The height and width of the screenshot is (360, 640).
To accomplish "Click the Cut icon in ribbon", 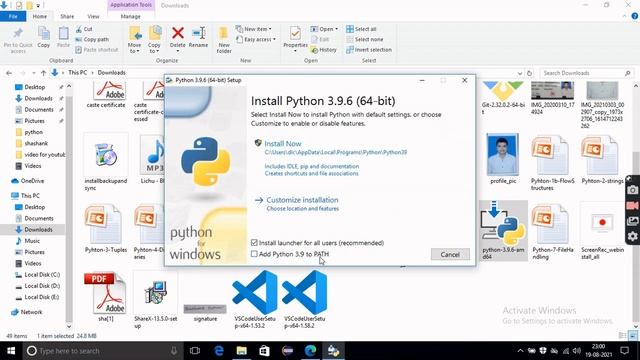I will (79, 29).
